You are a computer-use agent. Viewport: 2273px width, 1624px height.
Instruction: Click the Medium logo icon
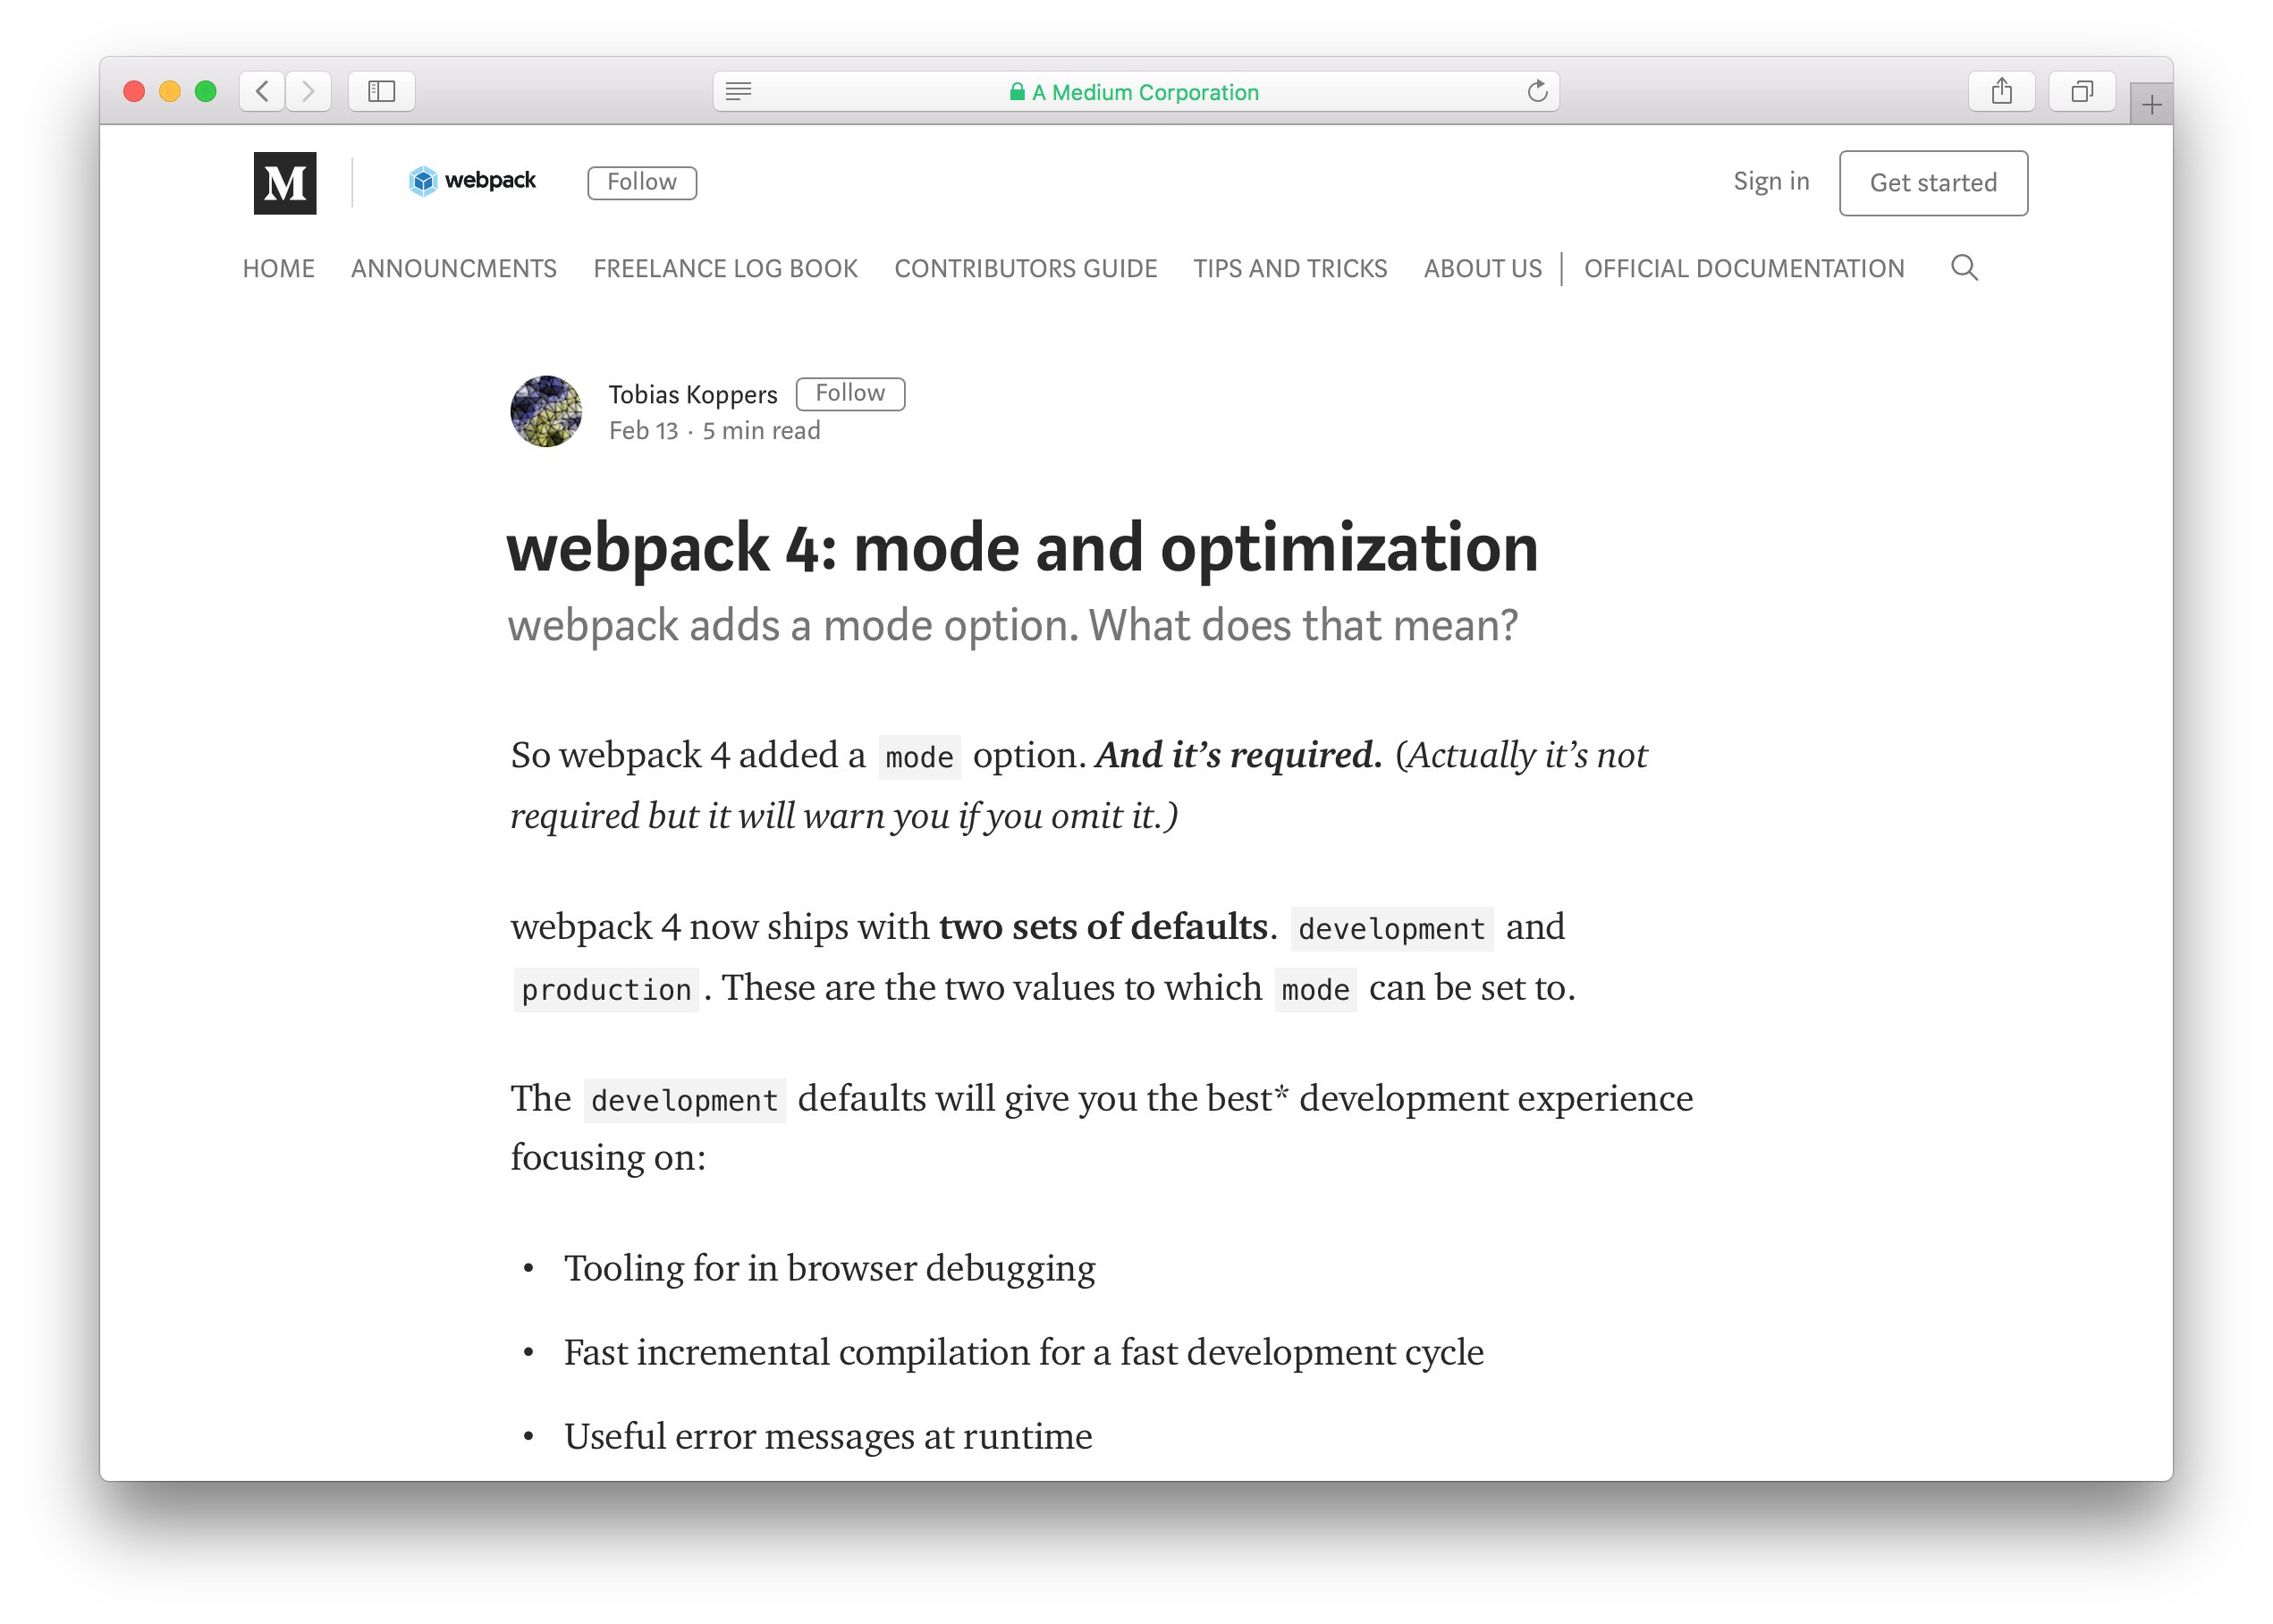tap(285, 183)
